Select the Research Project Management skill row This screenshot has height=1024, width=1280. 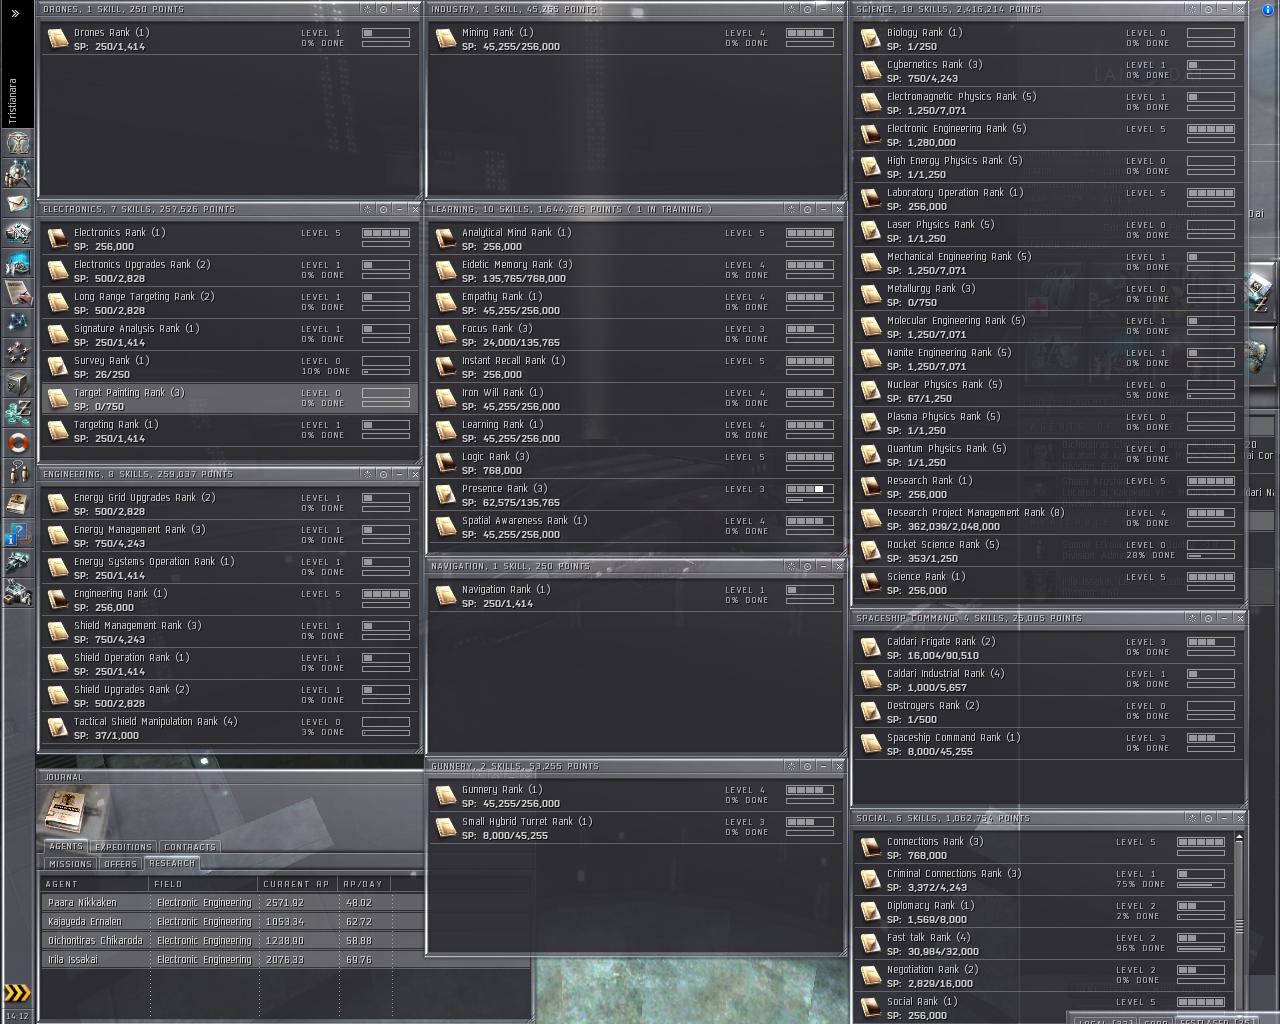pyautogui.click(x=1049, y=519)
